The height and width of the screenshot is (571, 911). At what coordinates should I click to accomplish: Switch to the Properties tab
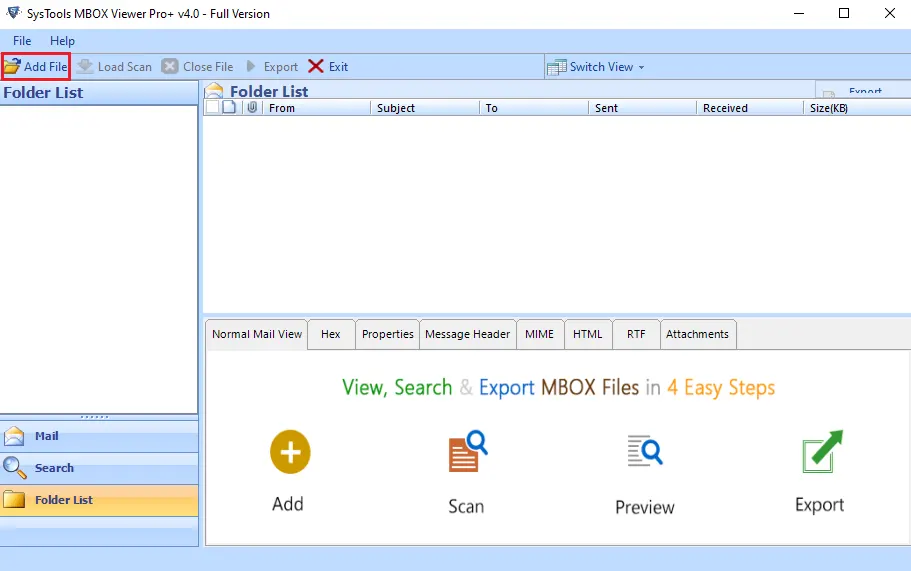[388, 334]
